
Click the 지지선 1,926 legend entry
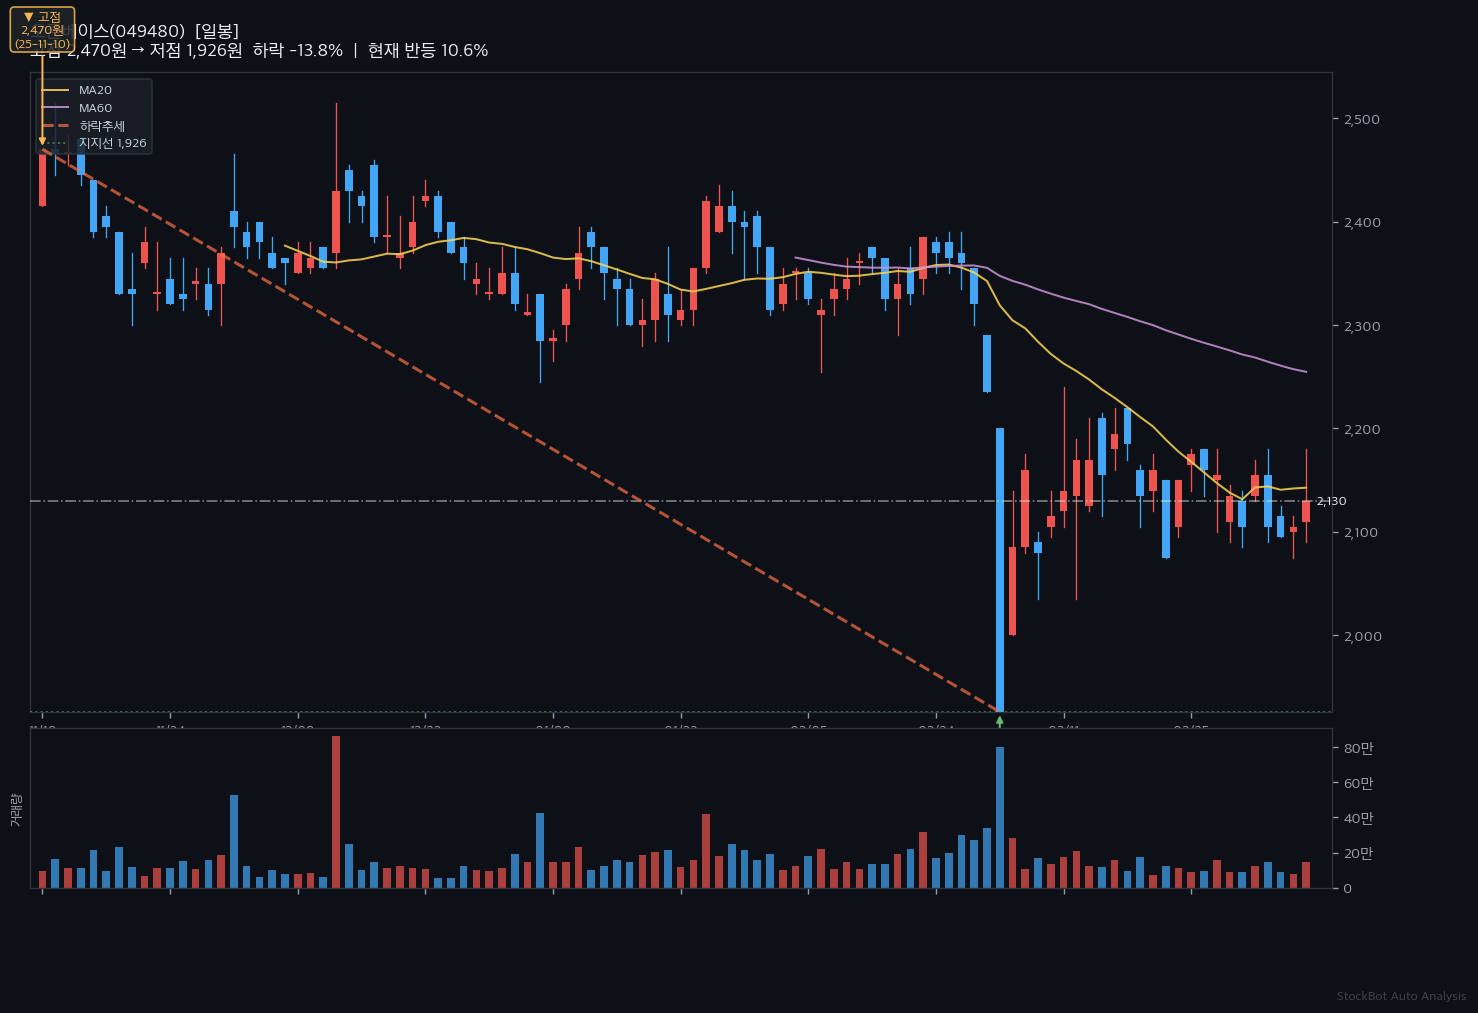[112, 143]
